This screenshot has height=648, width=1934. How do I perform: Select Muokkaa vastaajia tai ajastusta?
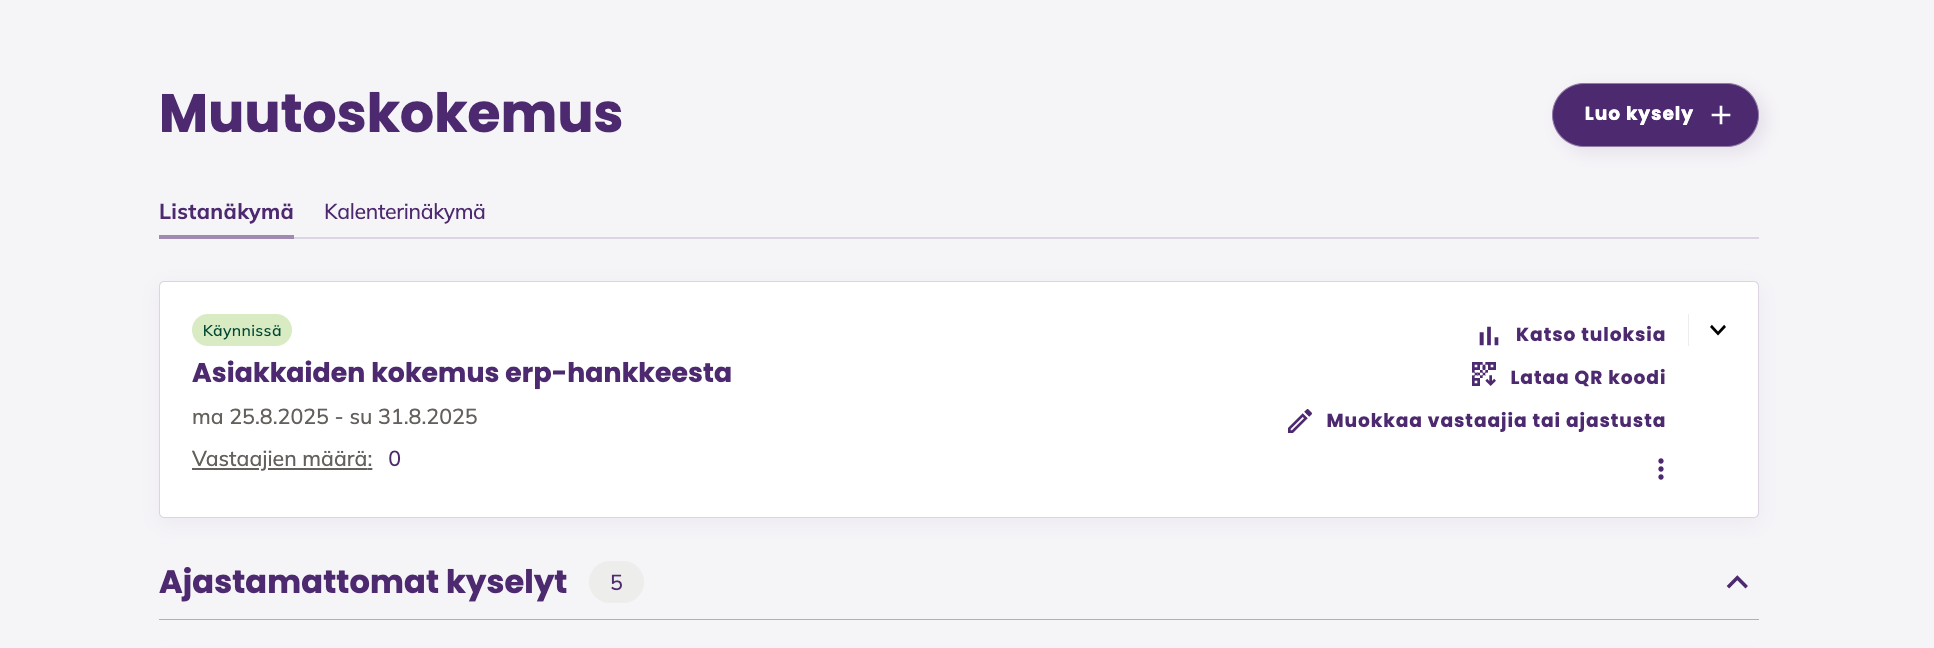pos(1495,420)
